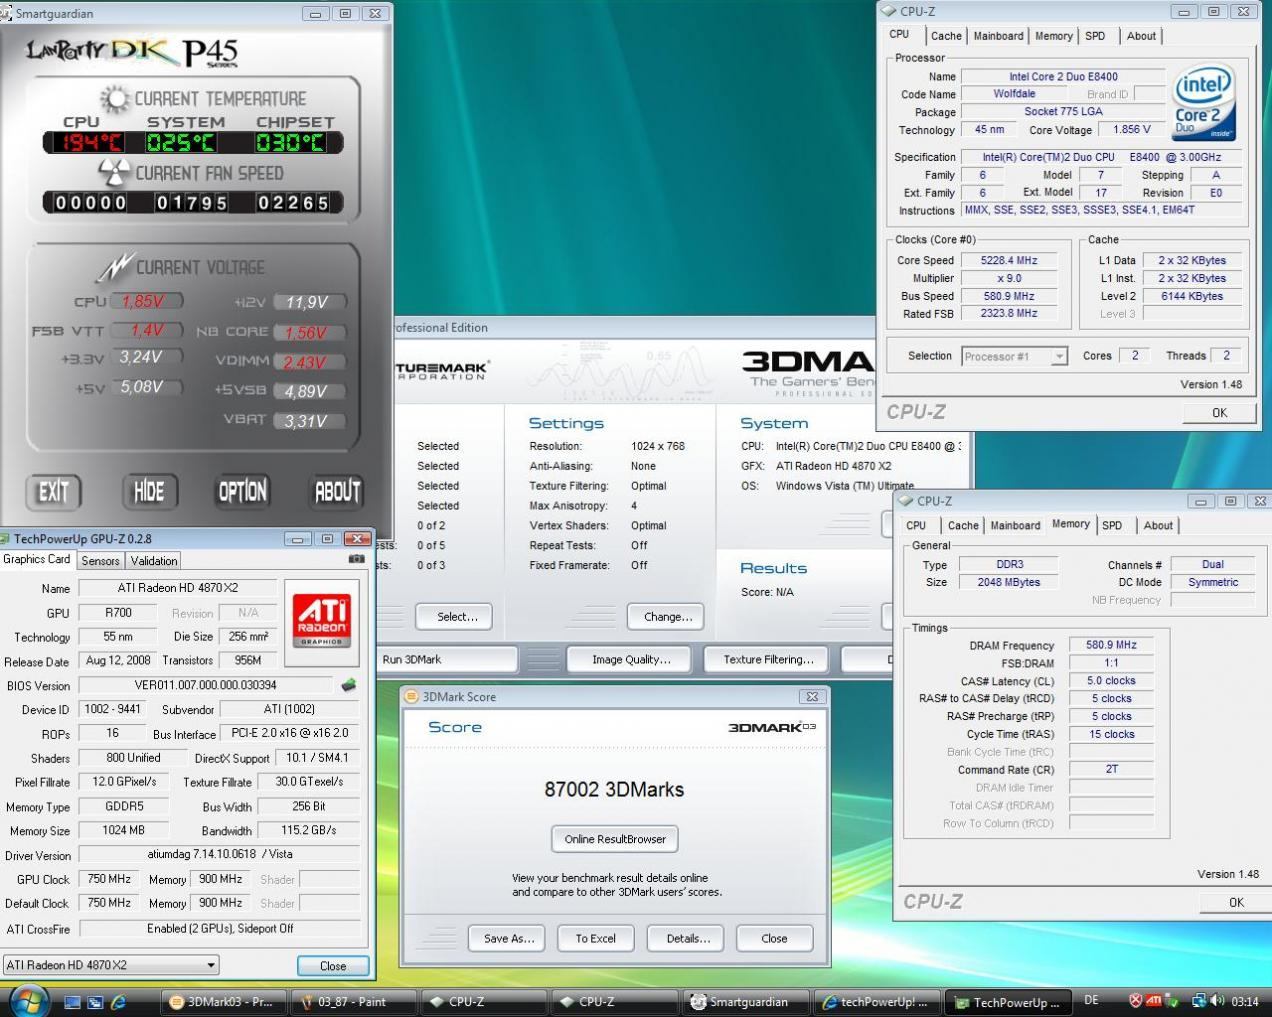
Task: Open the GPU selection dropdown in GPU-Z
Action: (111, 965)
